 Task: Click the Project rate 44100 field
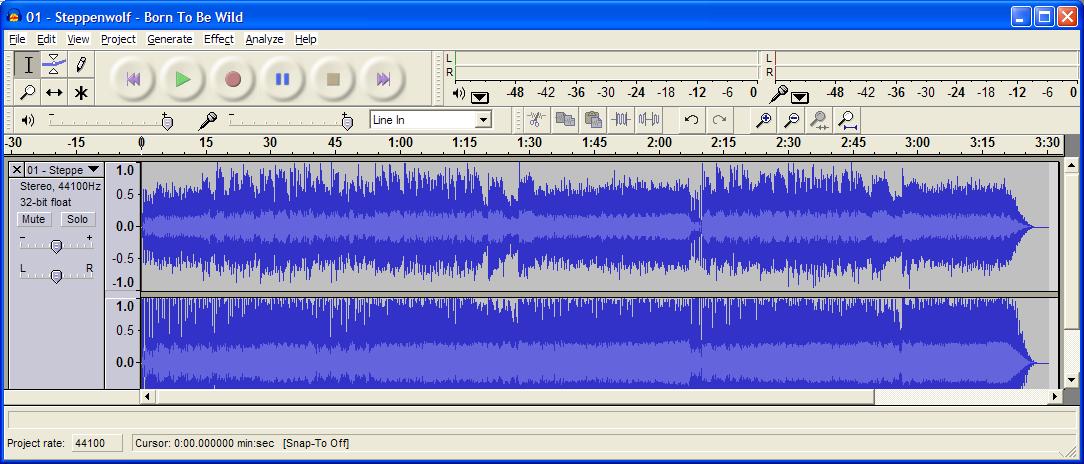97,443
